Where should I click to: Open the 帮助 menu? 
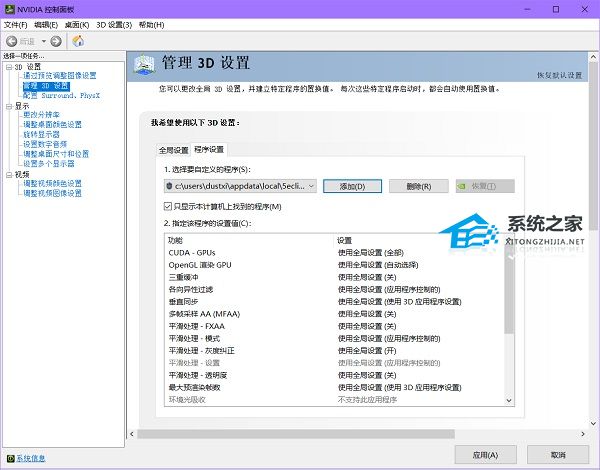(151, 24)
